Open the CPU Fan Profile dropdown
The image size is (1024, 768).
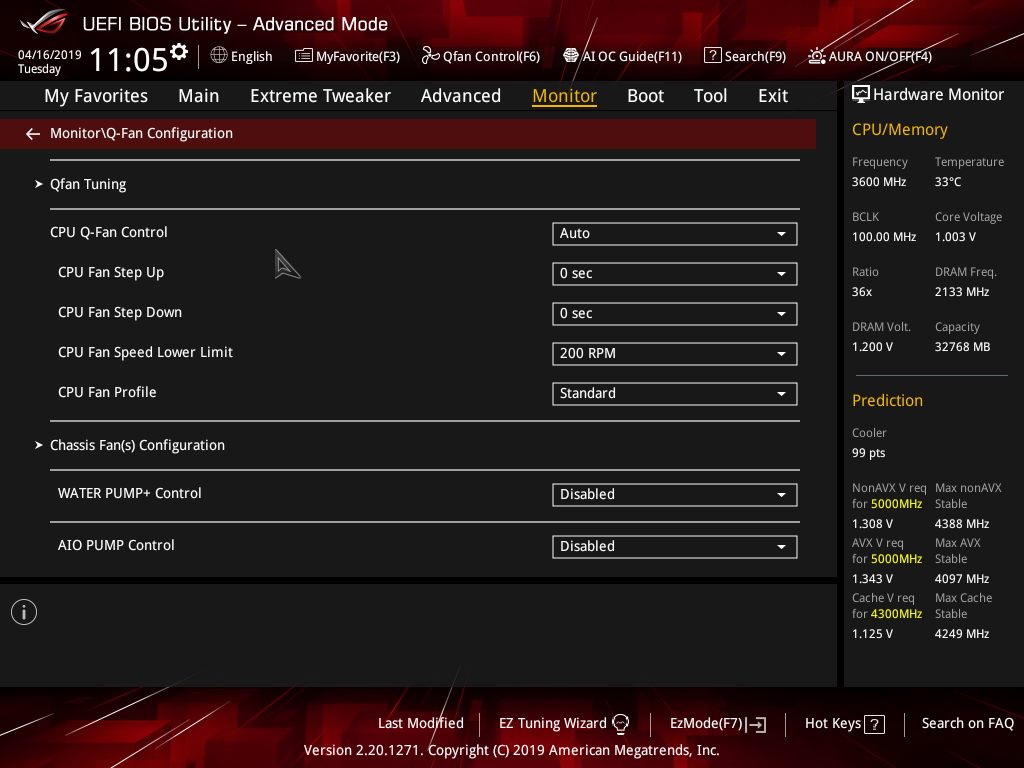[x=675, y=394]
